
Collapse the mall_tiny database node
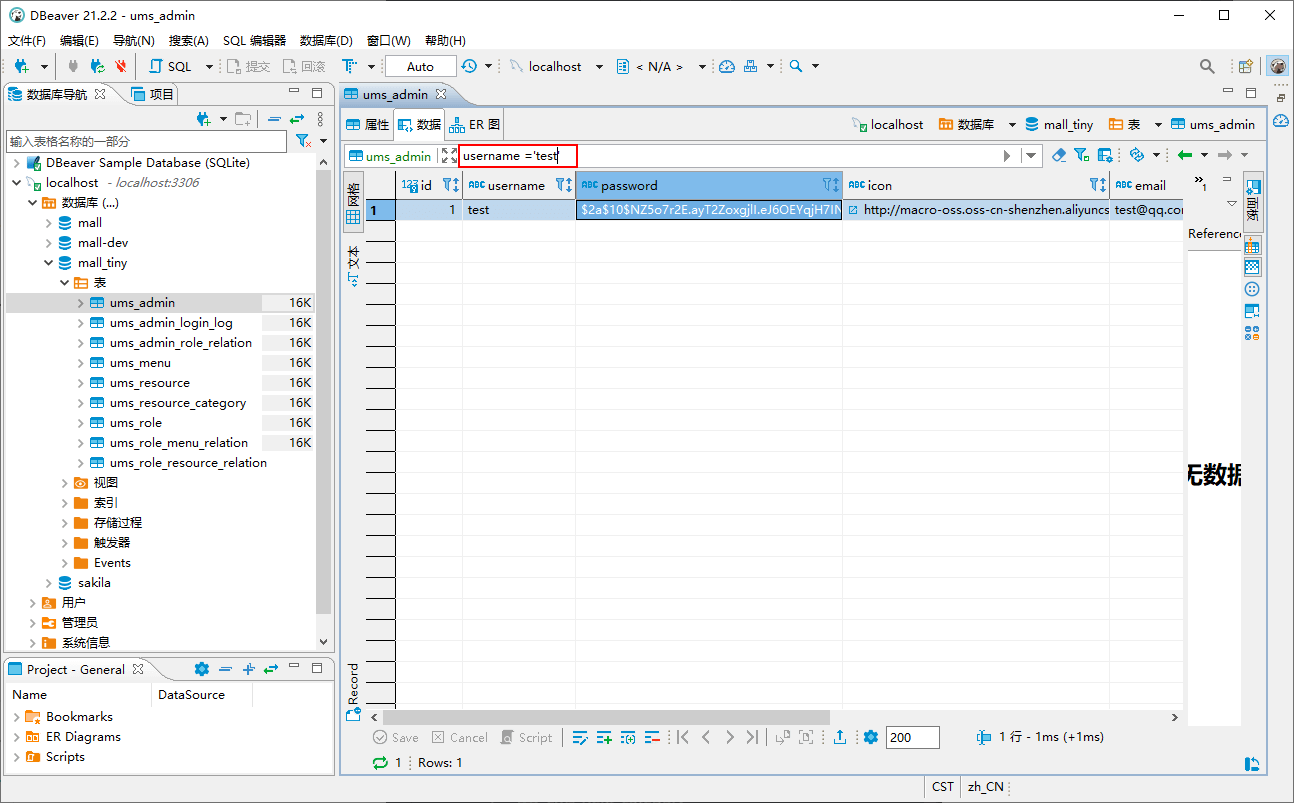pyautogui.click(x=49, y=263)
